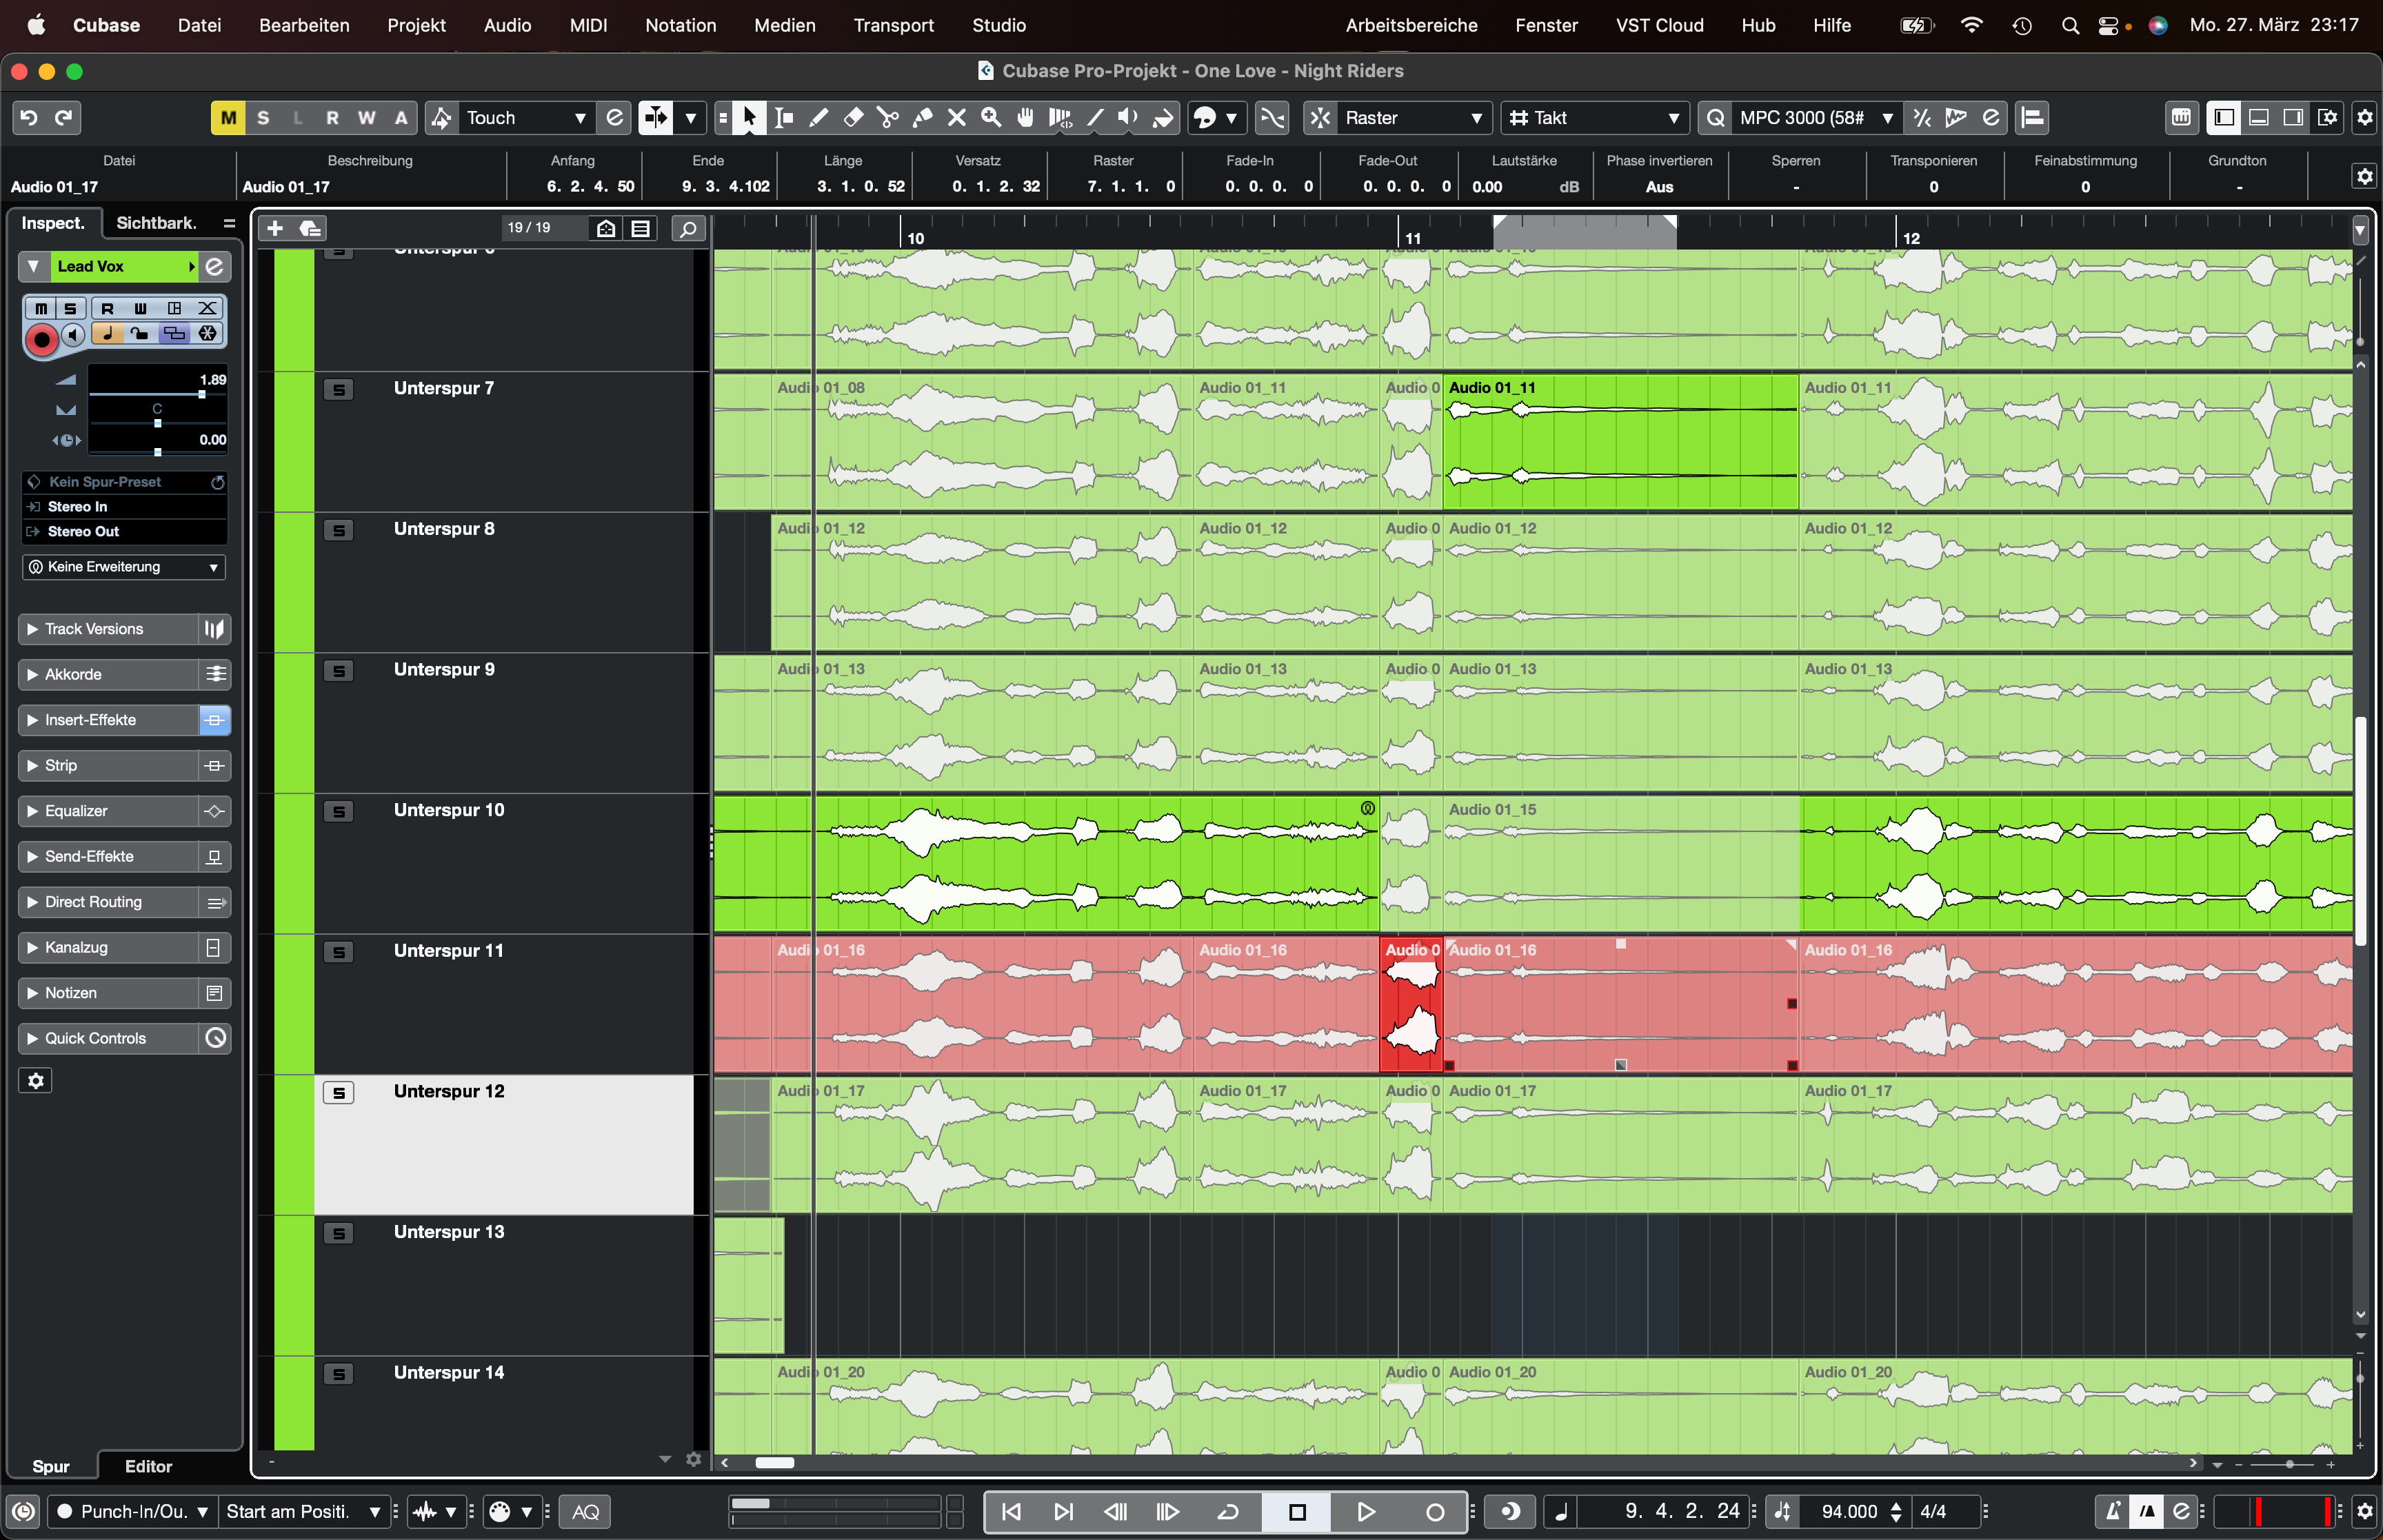The image size is (2383, 1540).
Task: Select the Draw pencil tool
Action: [x=818, y=118]
